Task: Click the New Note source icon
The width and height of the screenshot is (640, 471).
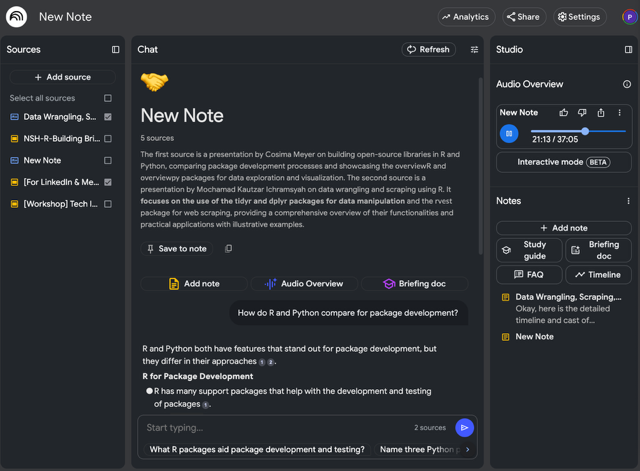Action: click(x=14, y=160)
